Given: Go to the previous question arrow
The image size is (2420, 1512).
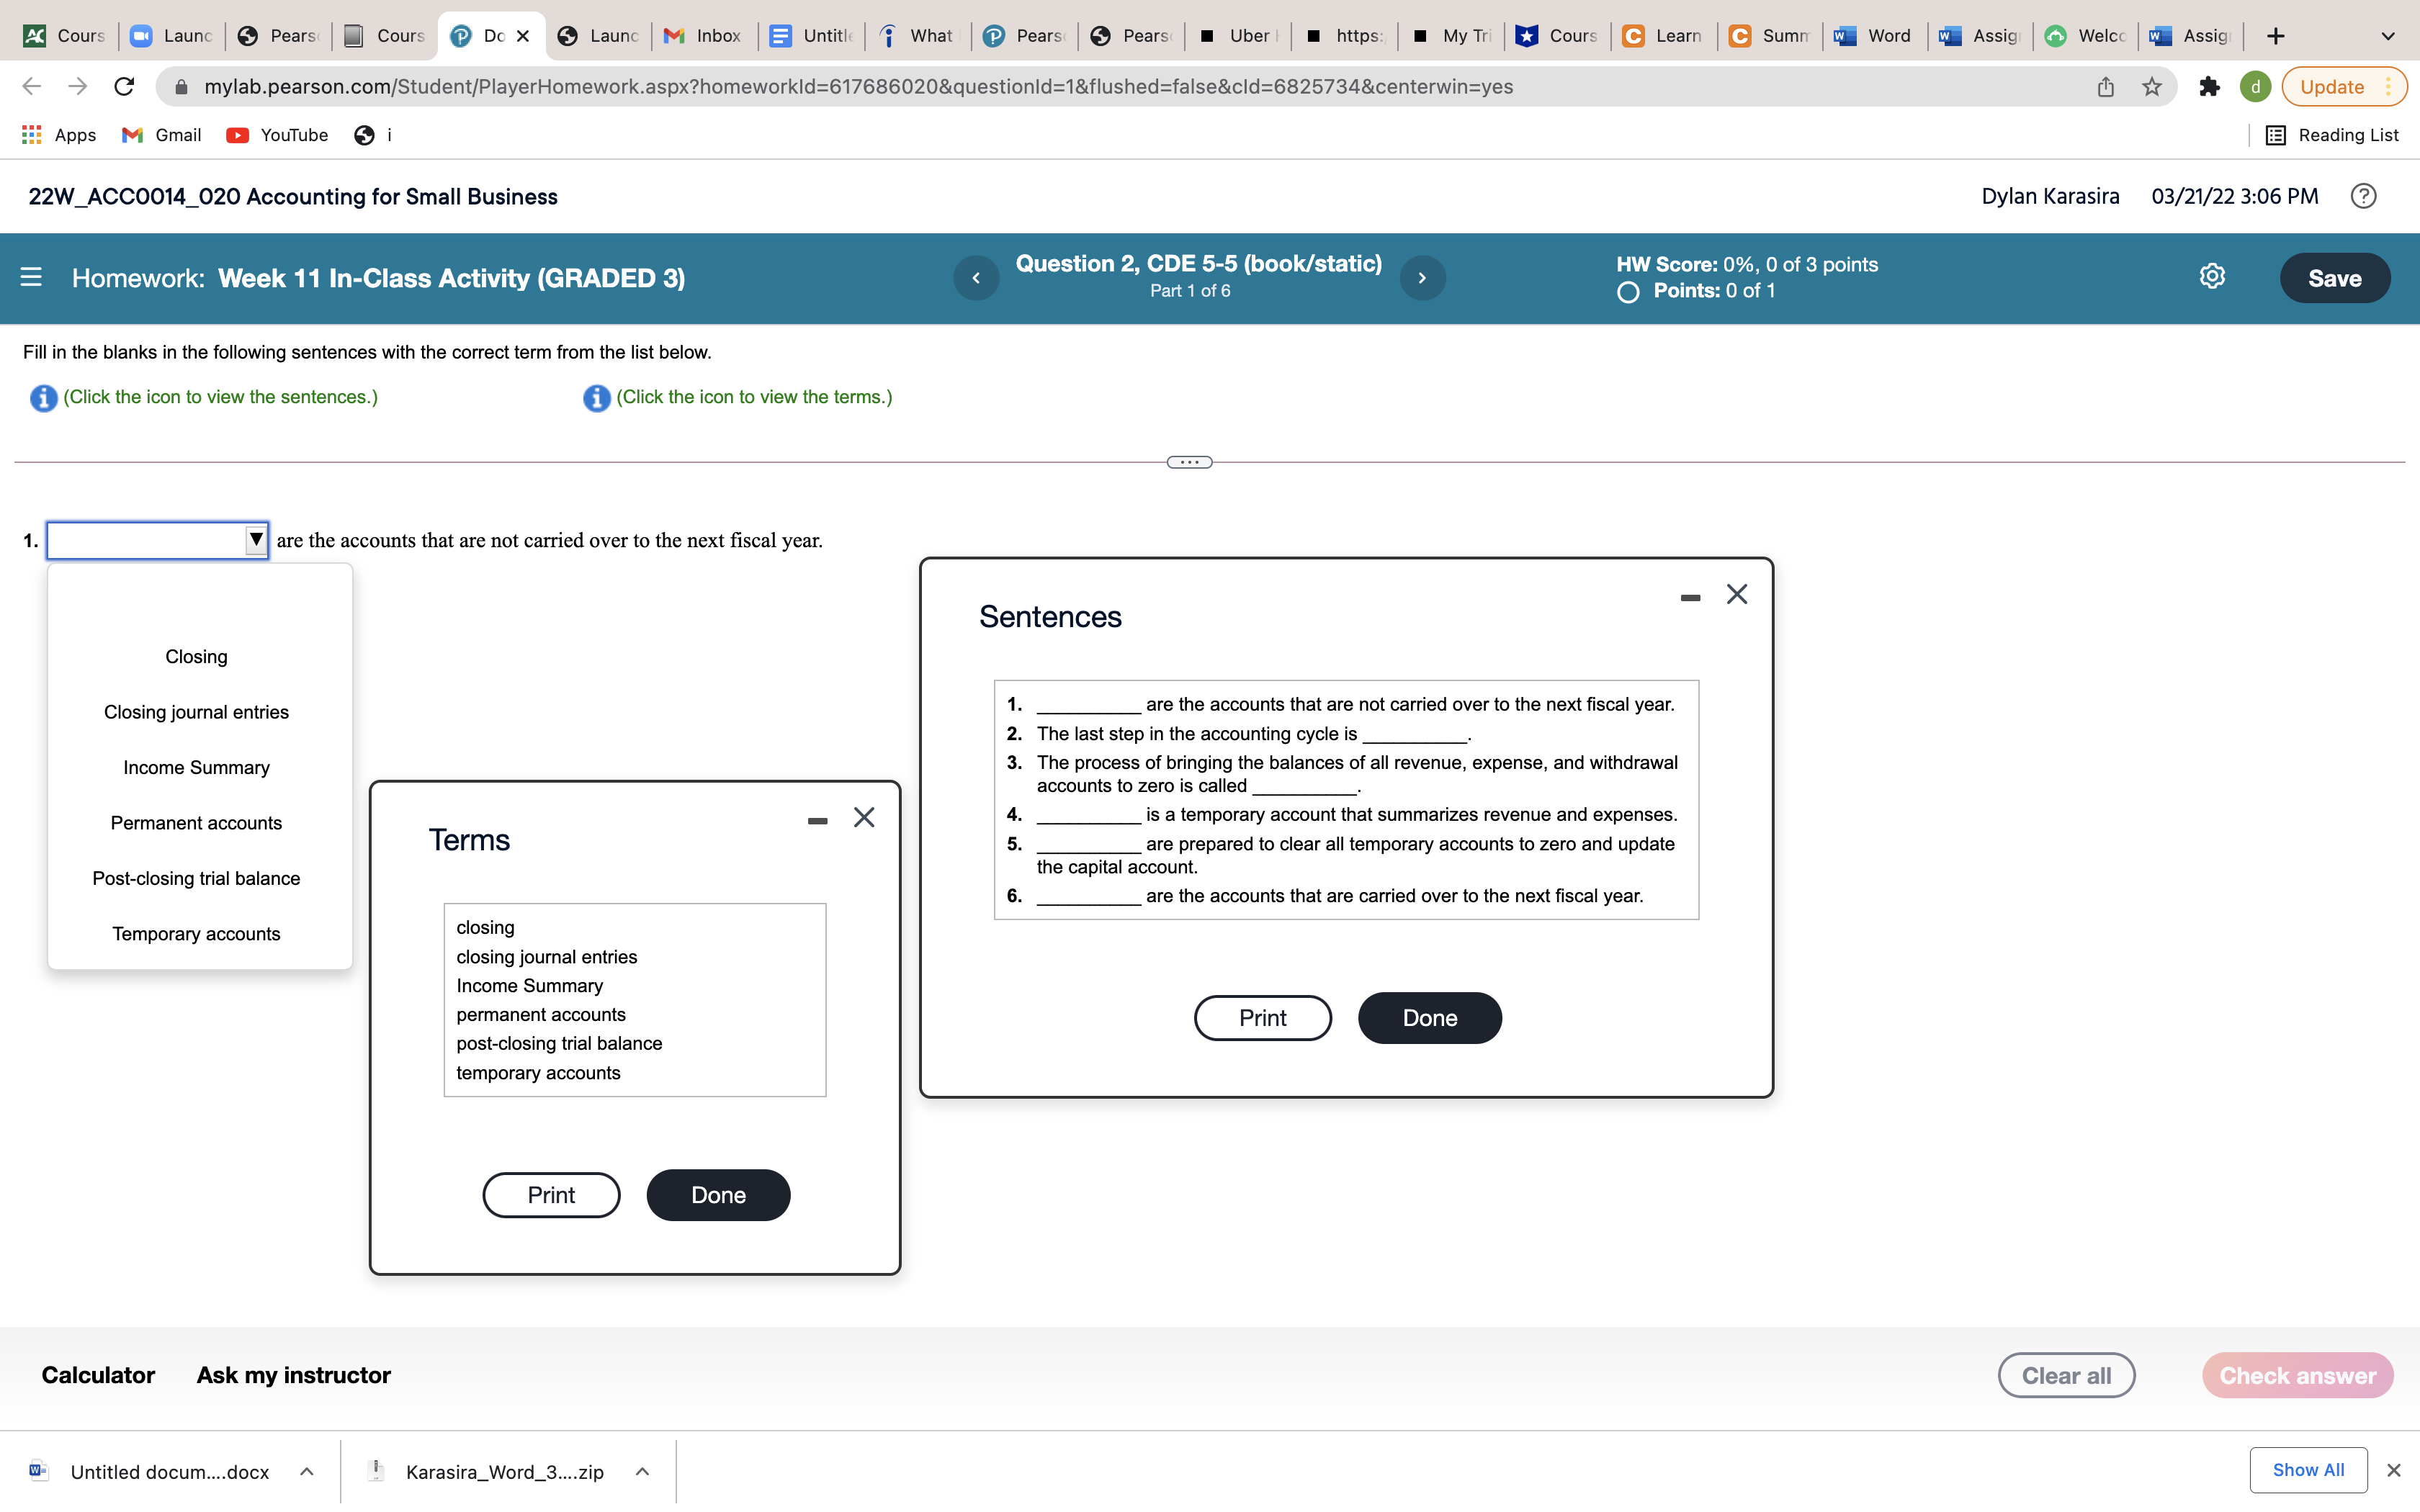Looking at the screenshot, I should 976,278.
